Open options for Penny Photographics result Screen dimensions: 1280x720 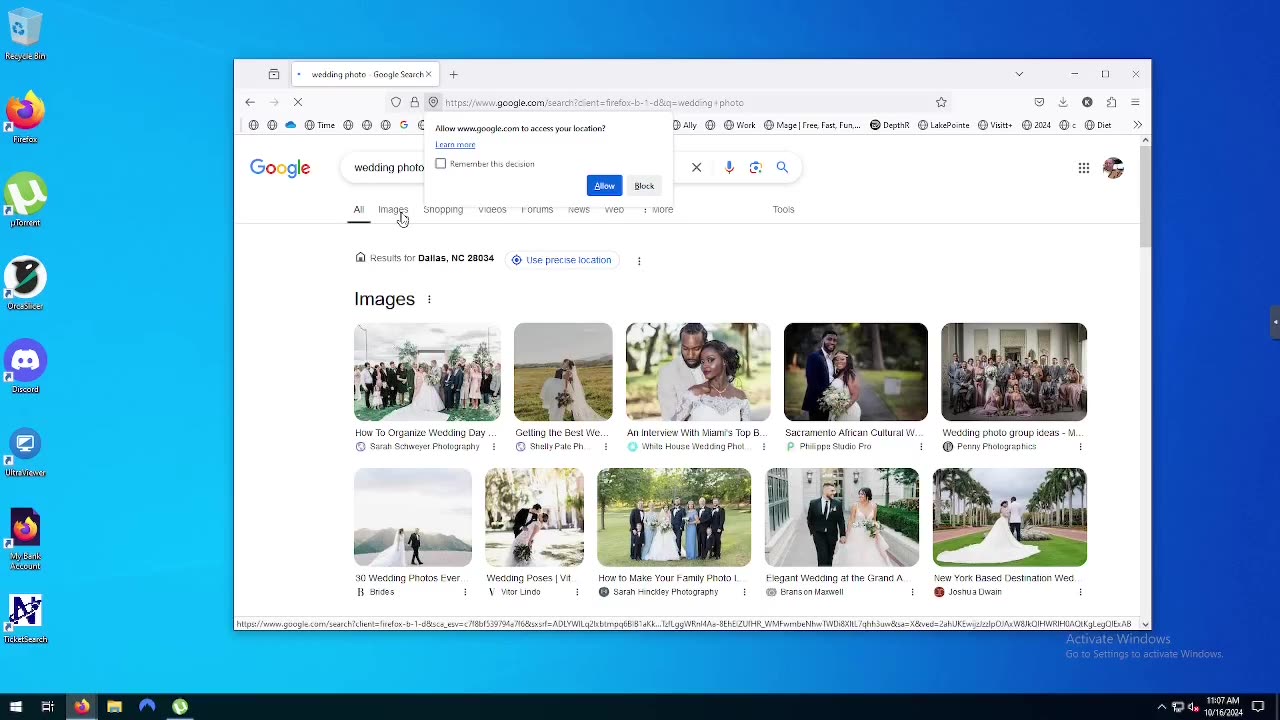tap(1080, 447)
